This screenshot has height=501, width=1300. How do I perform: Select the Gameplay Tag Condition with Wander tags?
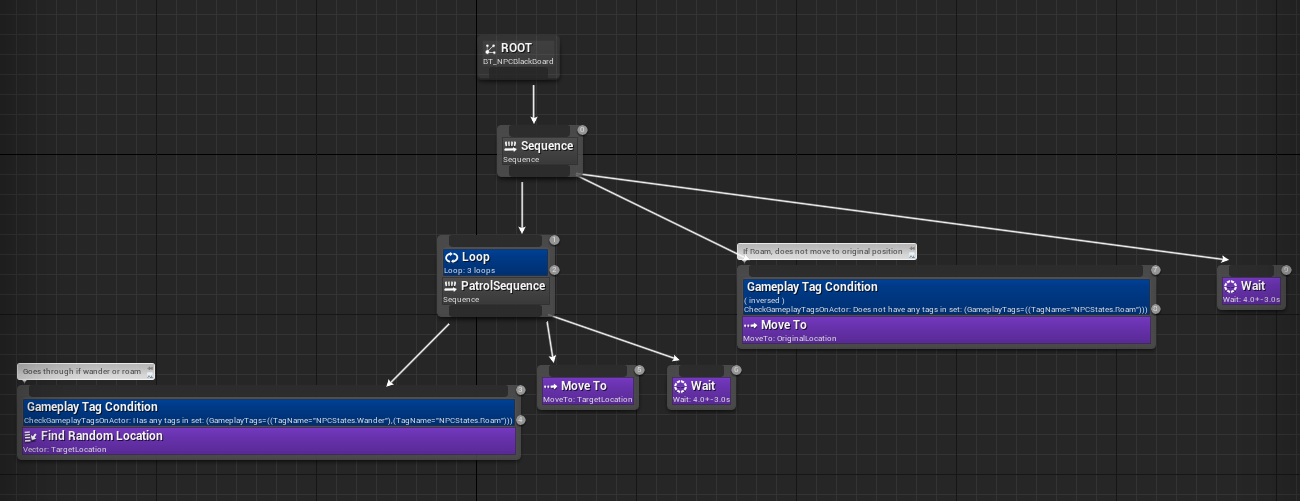[x=268, y=413]
